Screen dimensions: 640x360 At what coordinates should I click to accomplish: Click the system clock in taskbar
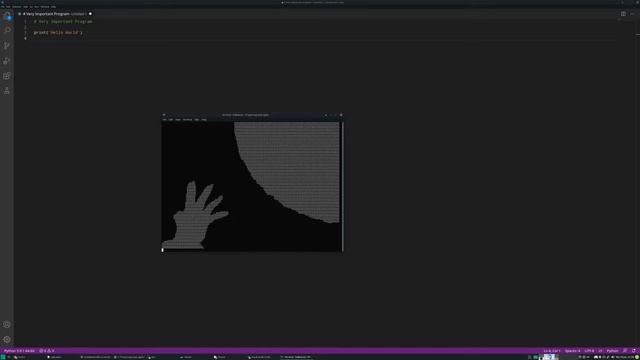pyautogui.click(x=624, y=357)
